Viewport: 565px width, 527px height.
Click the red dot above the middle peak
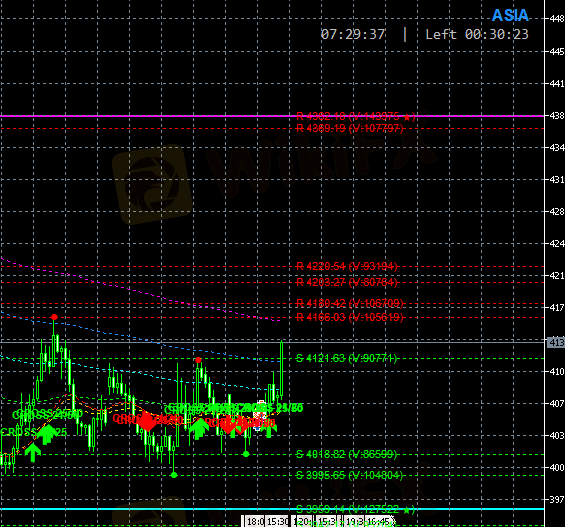[198, 360]
